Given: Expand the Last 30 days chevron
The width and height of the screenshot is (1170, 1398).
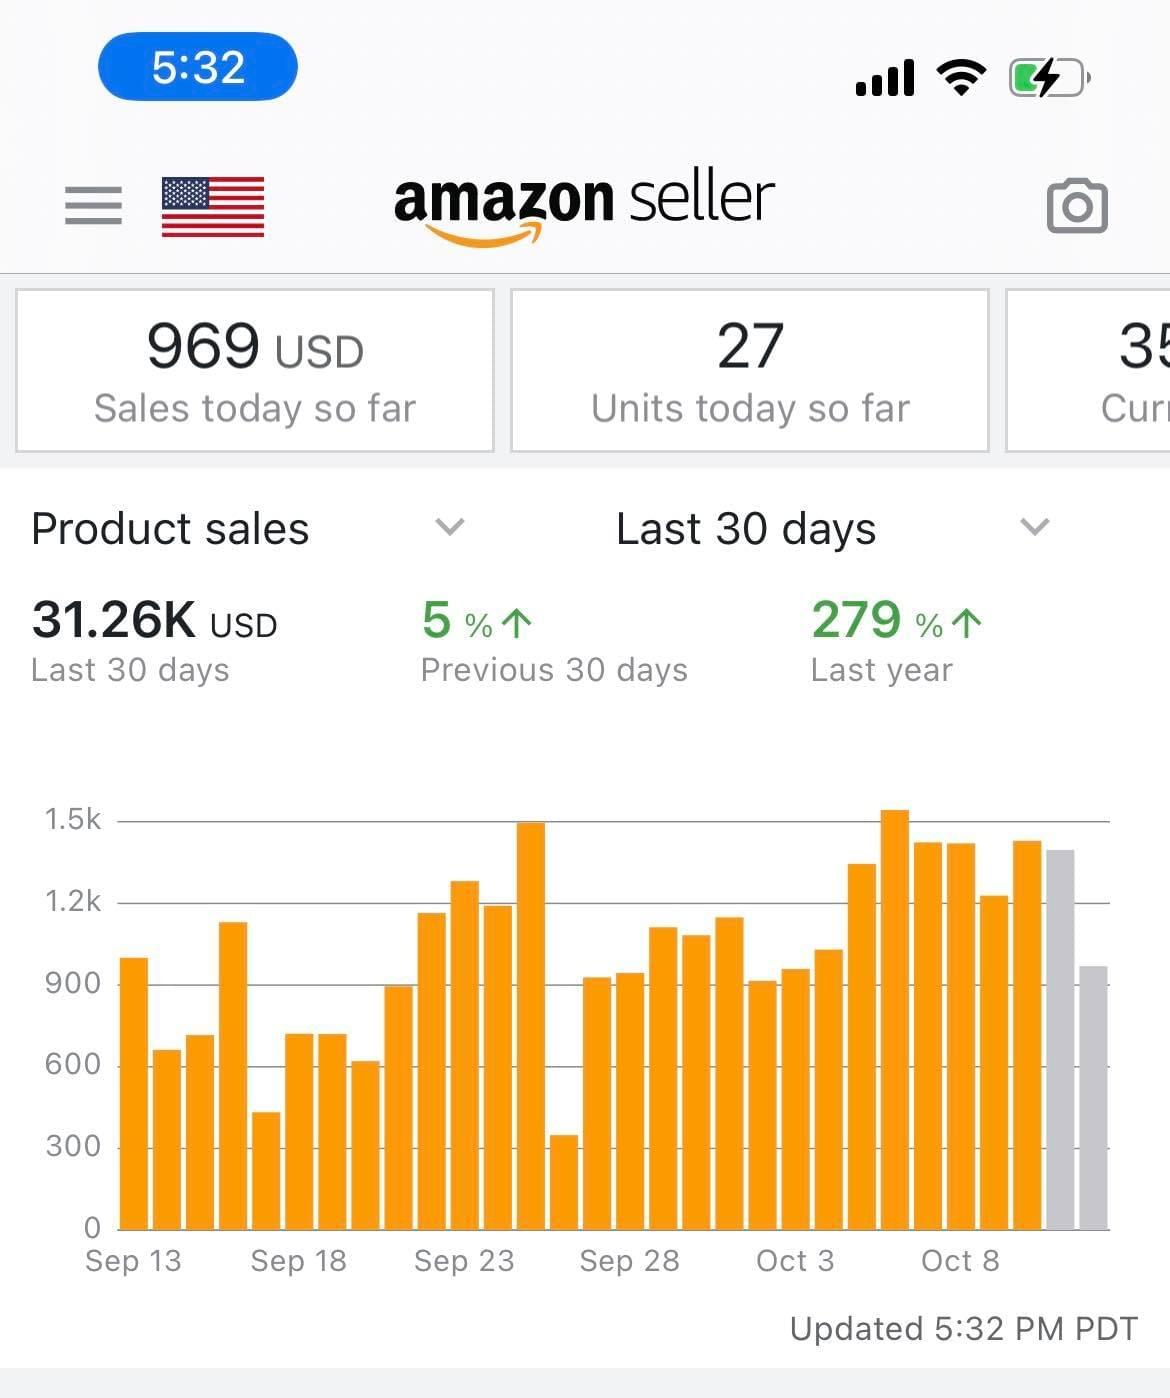Looking at the screenshot, I should coord(1034,527).
